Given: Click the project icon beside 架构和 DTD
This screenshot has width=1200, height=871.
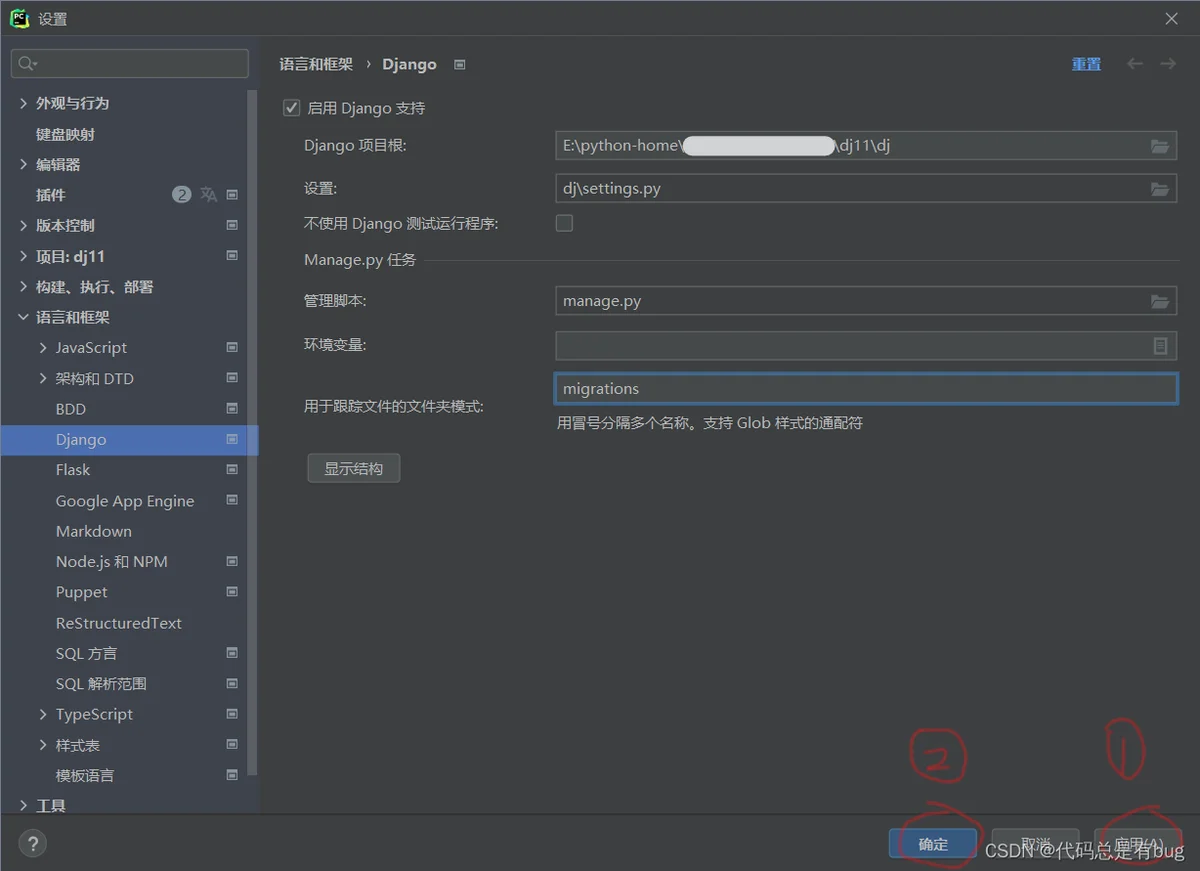Looking at the screenshot, I should [x=232, y=378].
